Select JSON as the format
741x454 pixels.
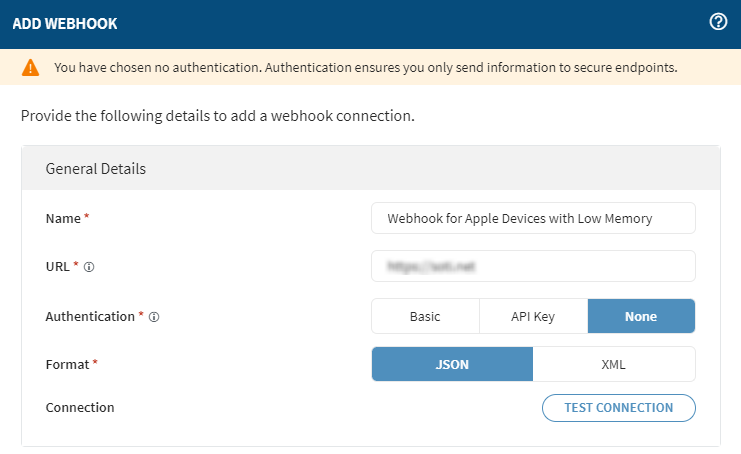tap(452, 364)
